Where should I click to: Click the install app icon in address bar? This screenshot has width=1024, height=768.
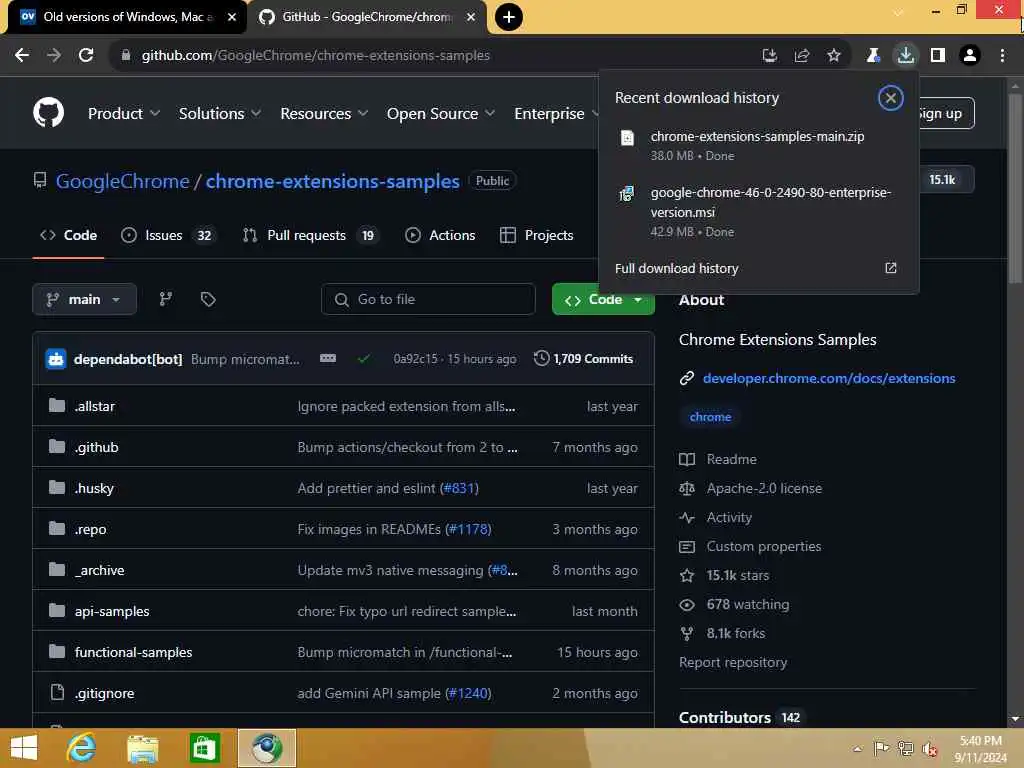(x=770, y=56)
